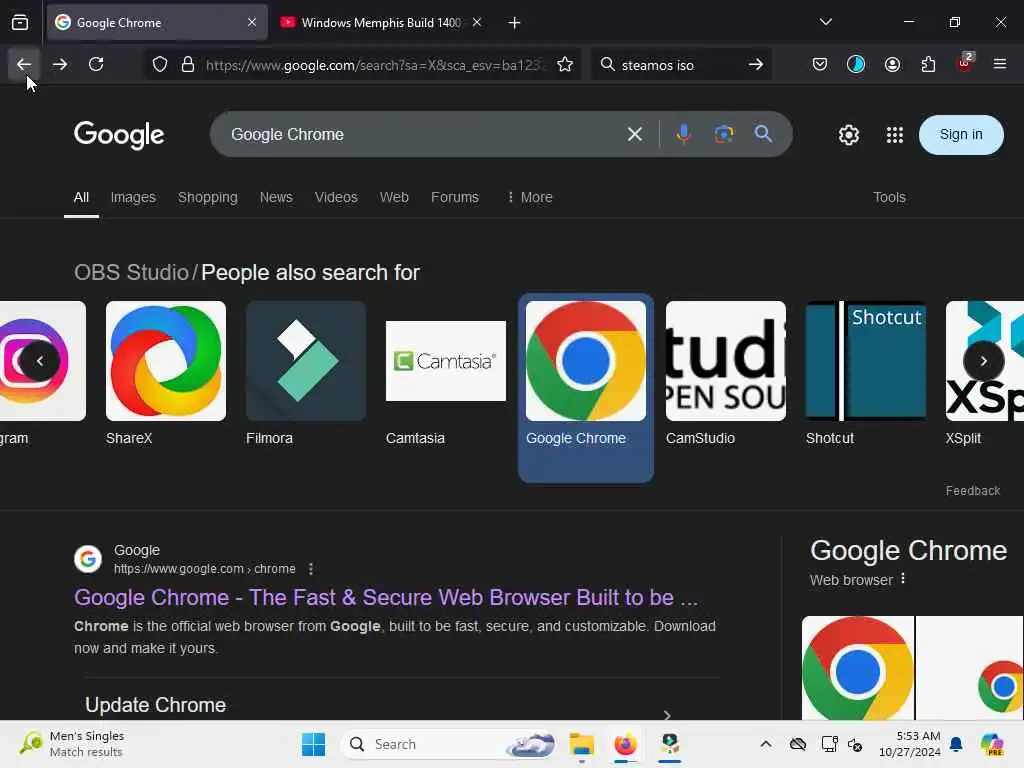
Task: Select the Shotcut thumbnail
Action: [866, 360]
